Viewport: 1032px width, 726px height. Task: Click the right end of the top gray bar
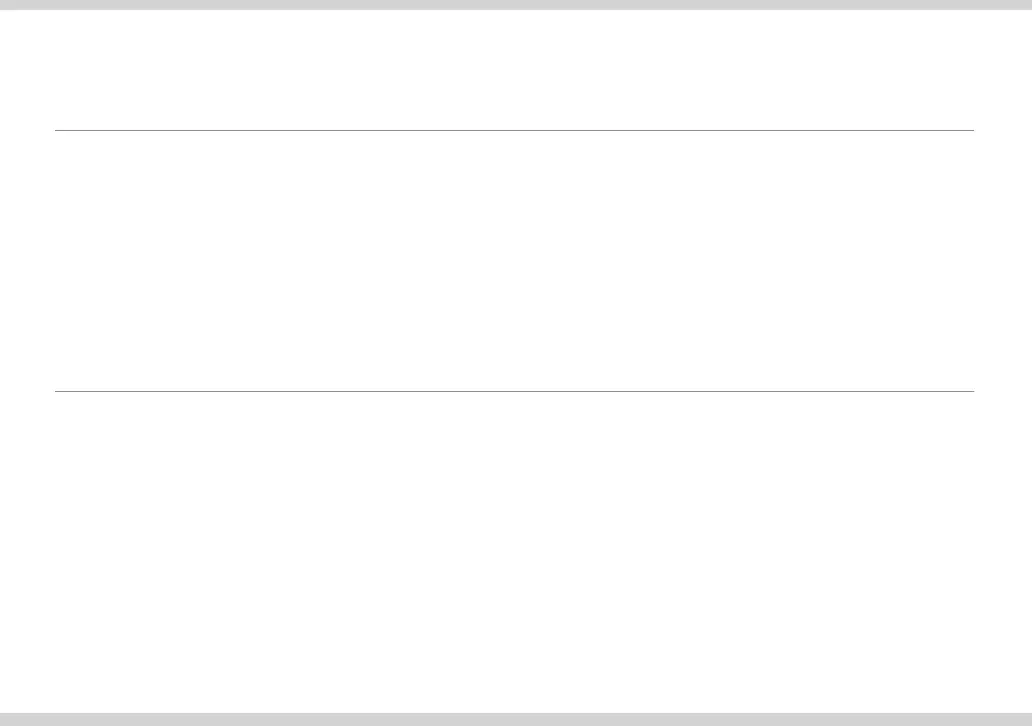(1026, 5)
